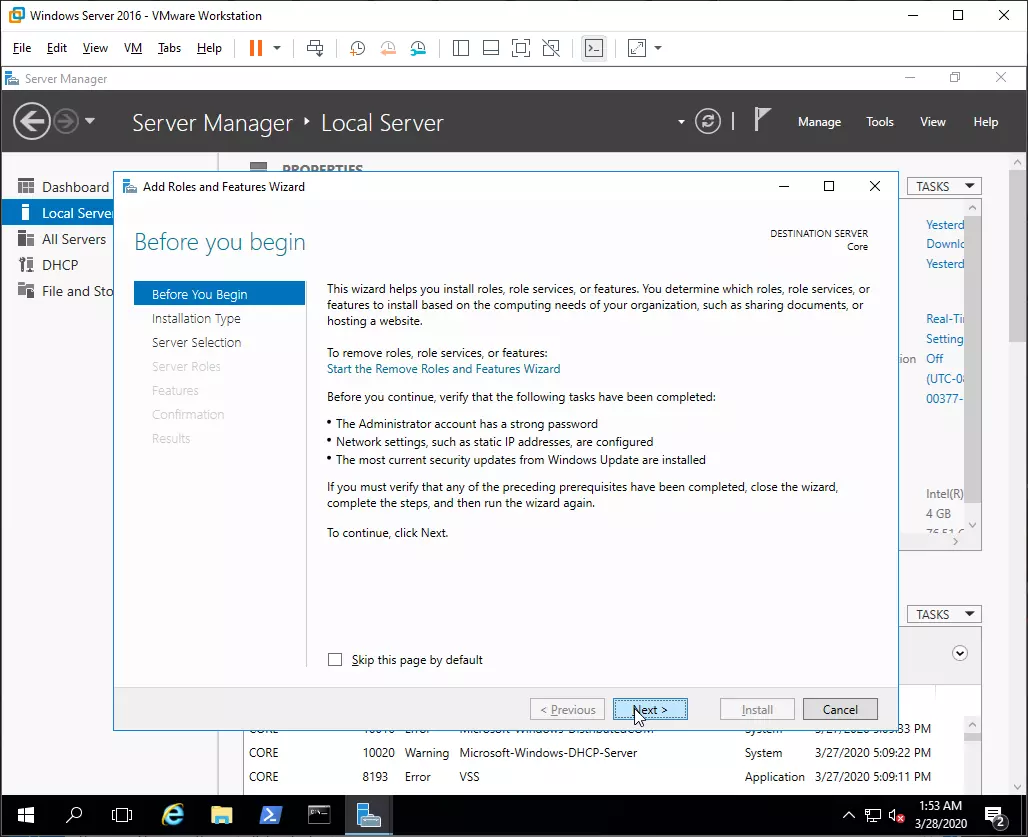This screenshot has height=837, width=1028.
Task: Launch Internet Explorer from taskbar
Action: coord(172,815)
